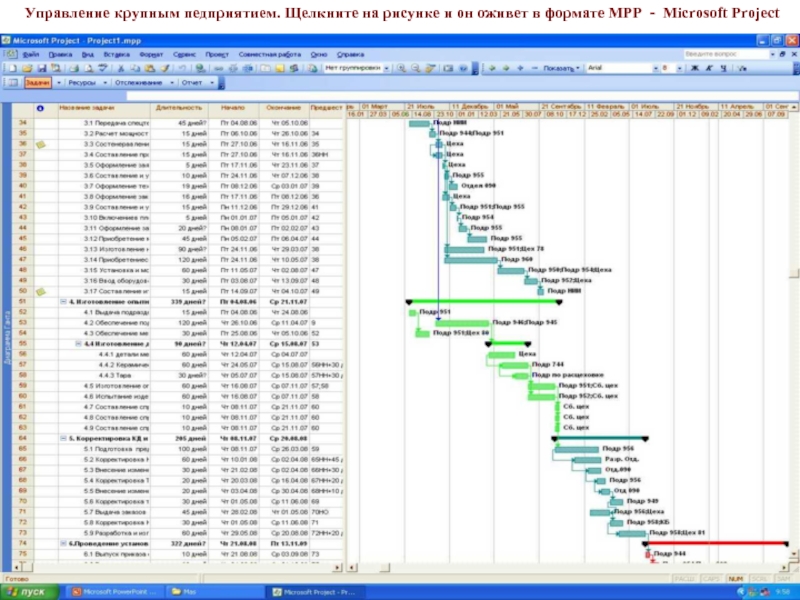Open the 'Вставка' menu
Viewport: 800px width, 600px height.
[x=116, y=55]
